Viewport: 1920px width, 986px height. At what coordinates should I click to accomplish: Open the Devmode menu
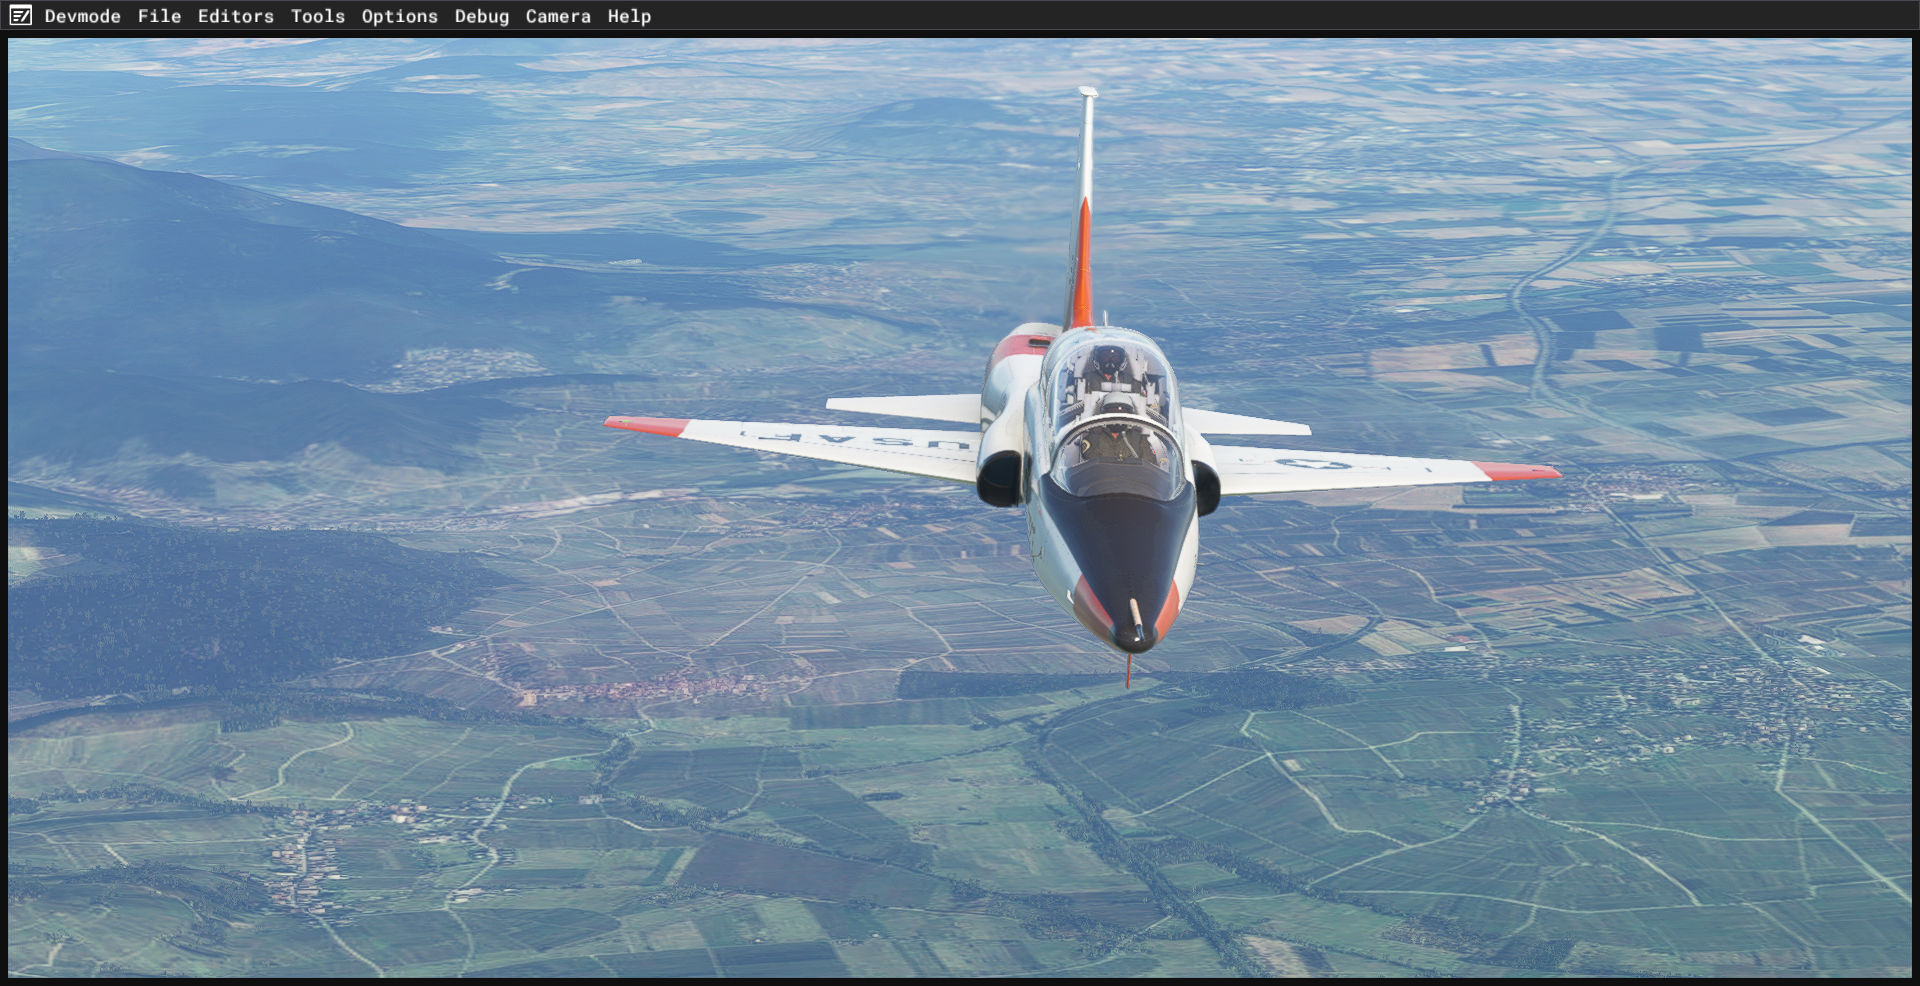(82, 16)
